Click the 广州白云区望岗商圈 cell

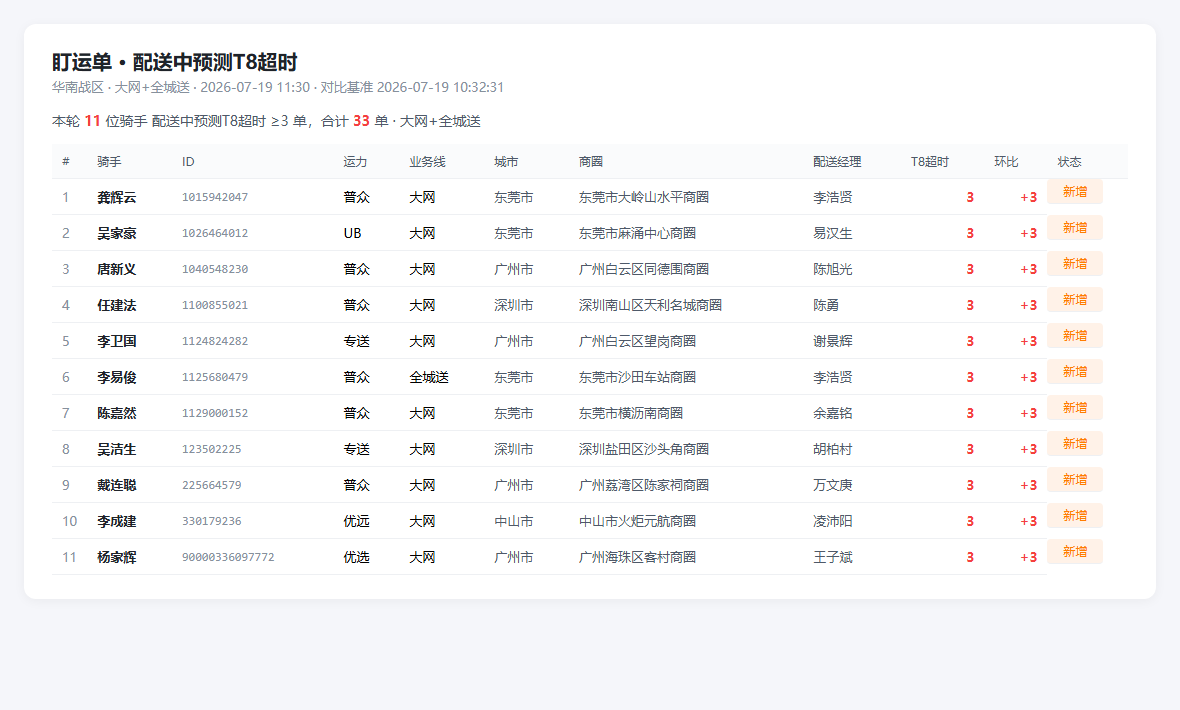(637, 341)
